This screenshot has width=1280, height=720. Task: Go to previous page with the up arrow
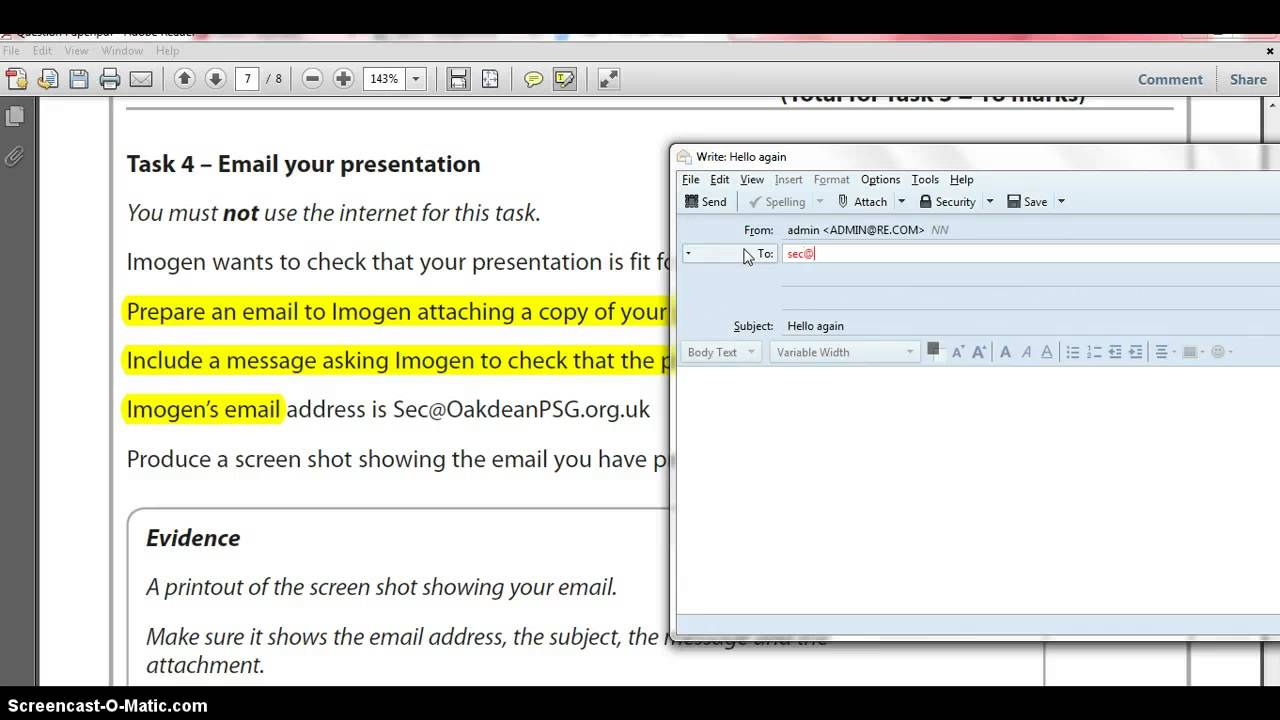click(184, 79)
